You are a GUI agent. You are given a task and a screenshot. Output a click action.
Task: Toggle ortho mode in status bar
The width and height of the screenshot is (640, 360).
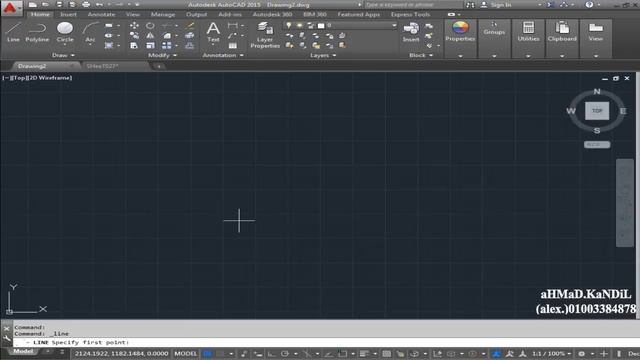(271, 353)
